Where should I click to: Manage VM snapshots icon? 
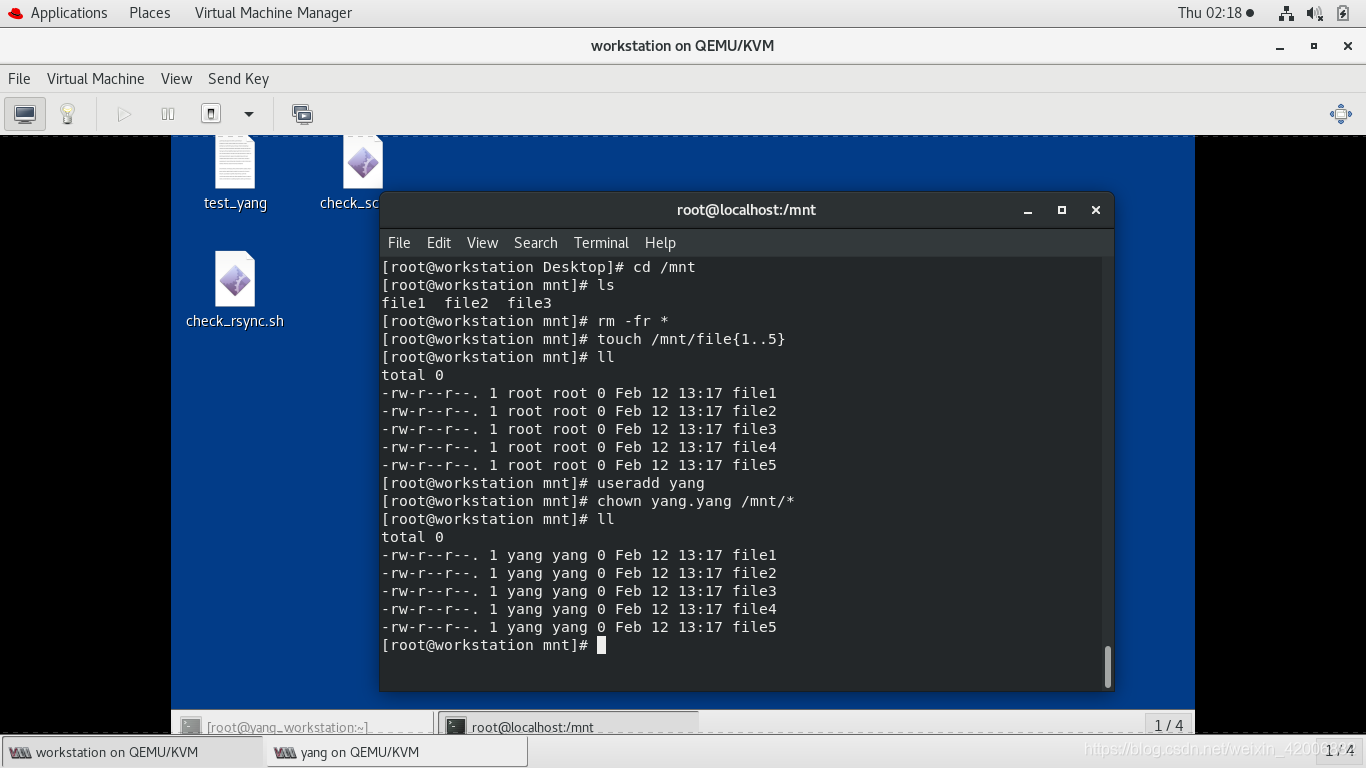point(302,114)
